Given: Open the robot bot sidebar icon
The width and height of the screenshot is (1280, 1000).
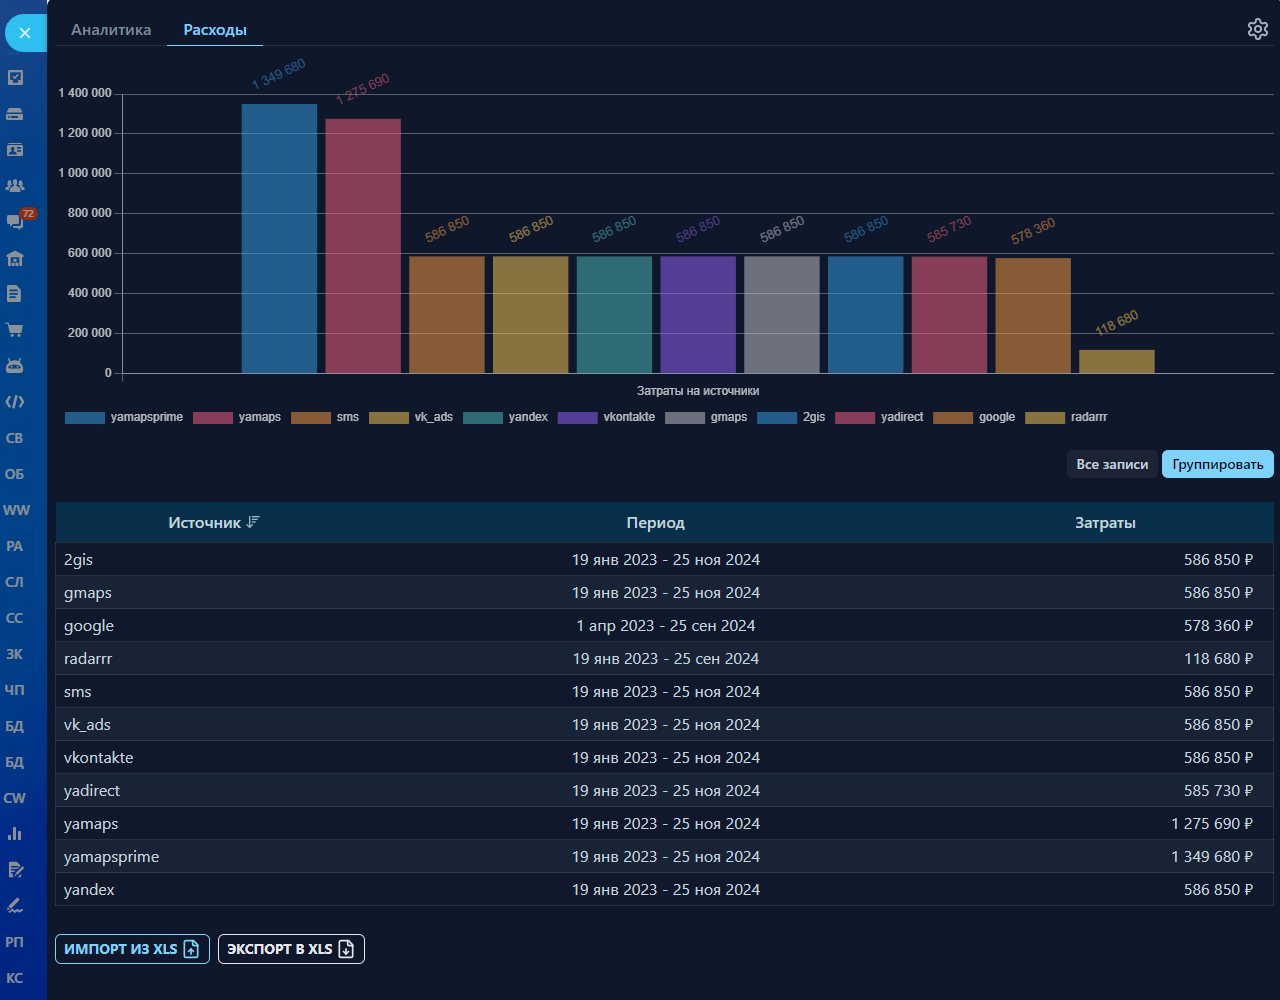Looking at the screenshot, I should [x=15, y=366].
